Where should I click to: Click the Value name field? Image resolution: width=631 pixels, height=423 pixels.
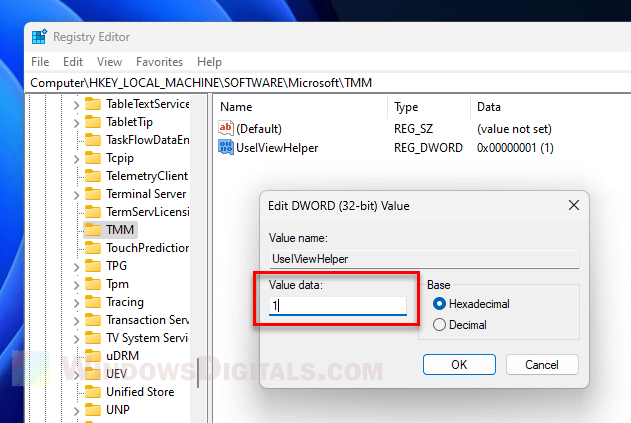pyautogui.click(x=424, y=259)
